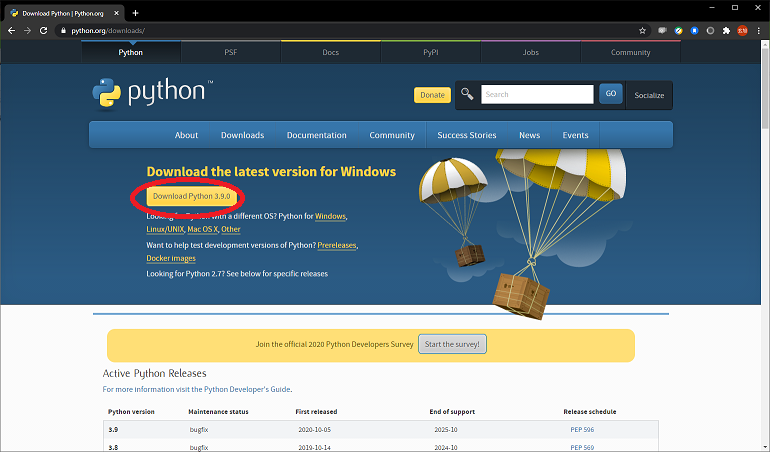This screenshot has width=770, height=452.
Task: Open the Success Stories menu
Action: pos(467,135)
